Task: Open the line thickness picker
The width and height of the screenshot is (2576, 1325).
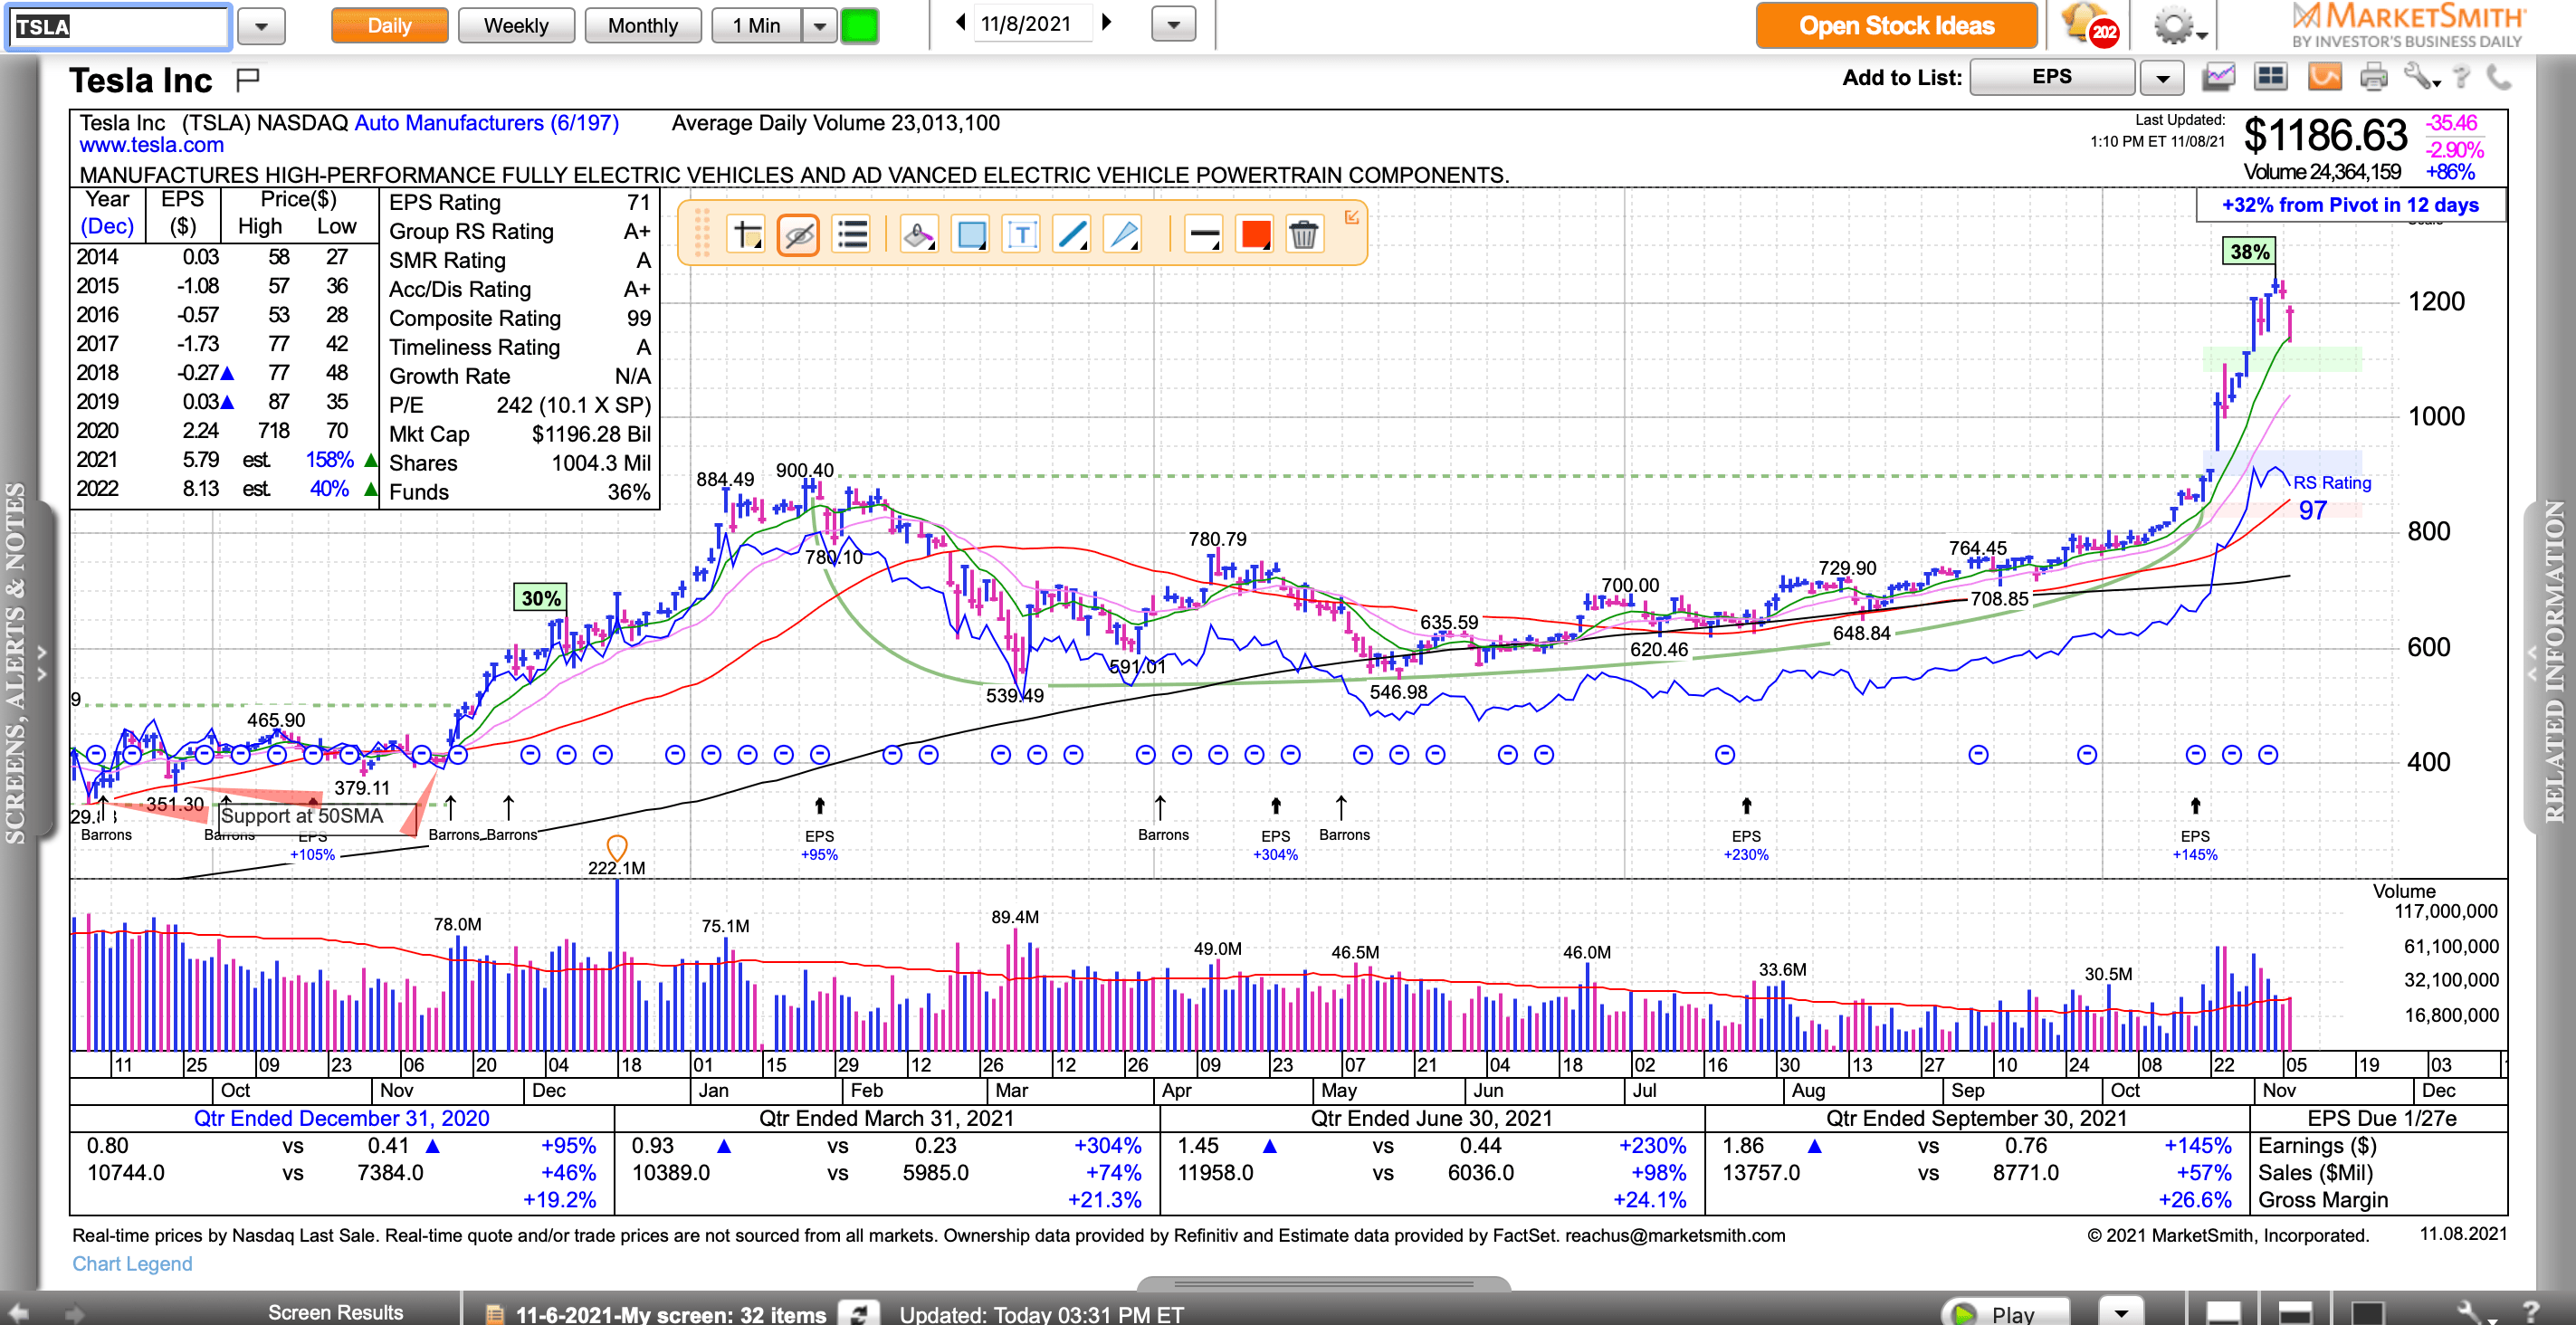Action: tap(1204, 236)
